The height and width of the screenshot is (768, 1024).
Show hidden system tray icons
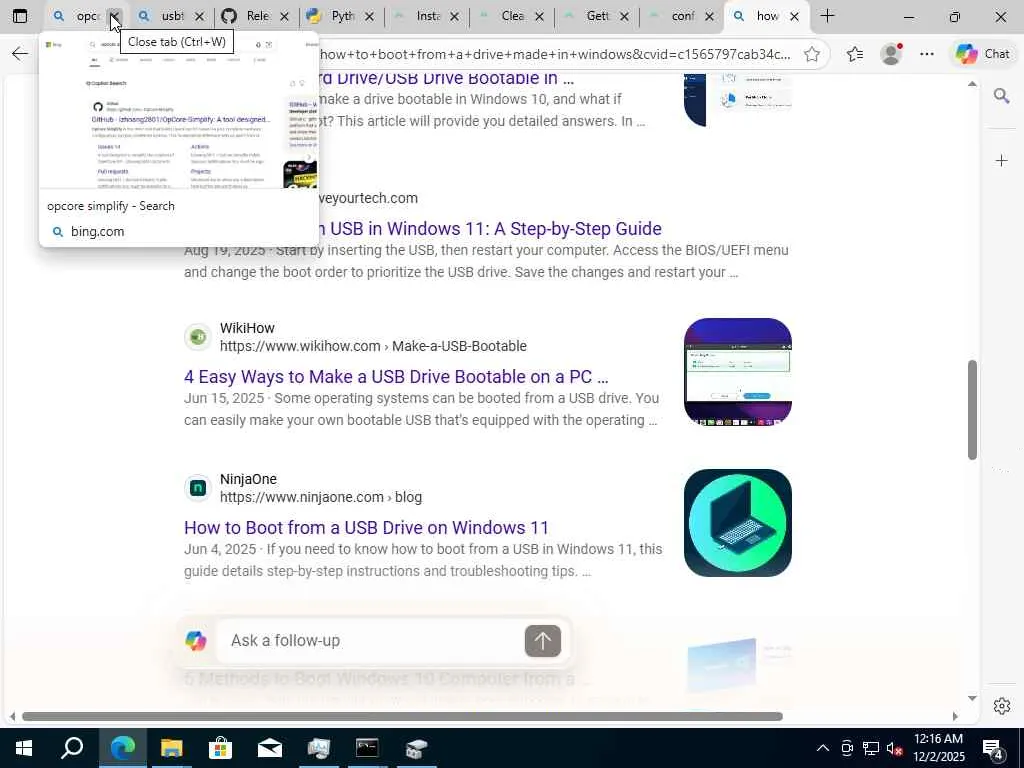point(823,748)
